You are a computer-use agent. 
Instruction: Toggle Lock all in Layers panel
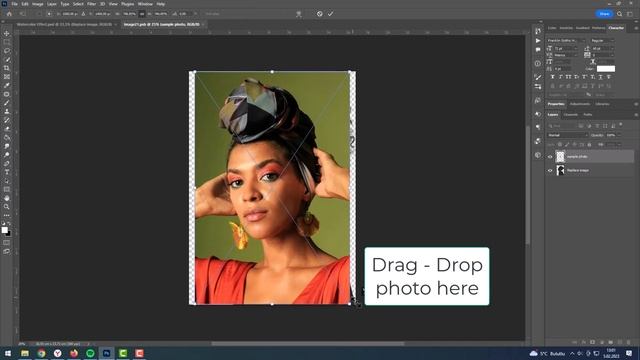click(x=589, y=144)
